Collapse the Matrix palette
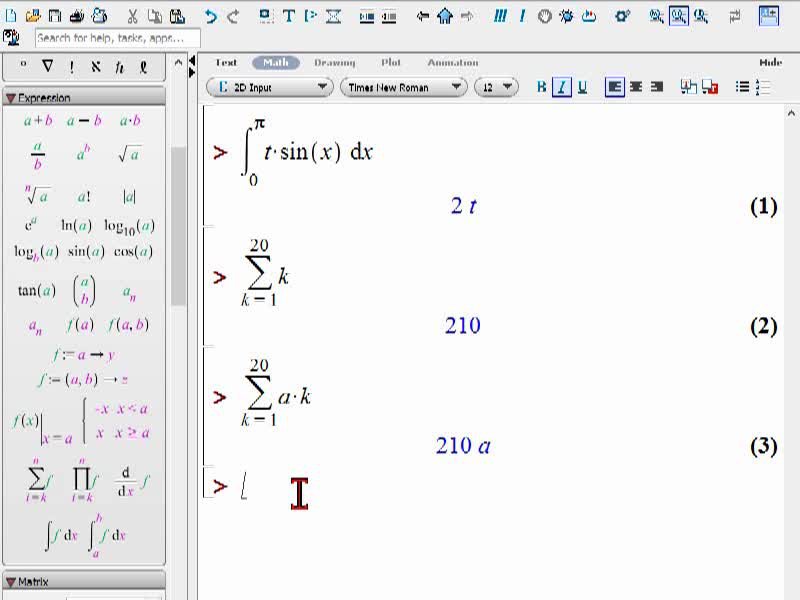Viewport: 800px width, 600px height. click(x=11, y=582)
